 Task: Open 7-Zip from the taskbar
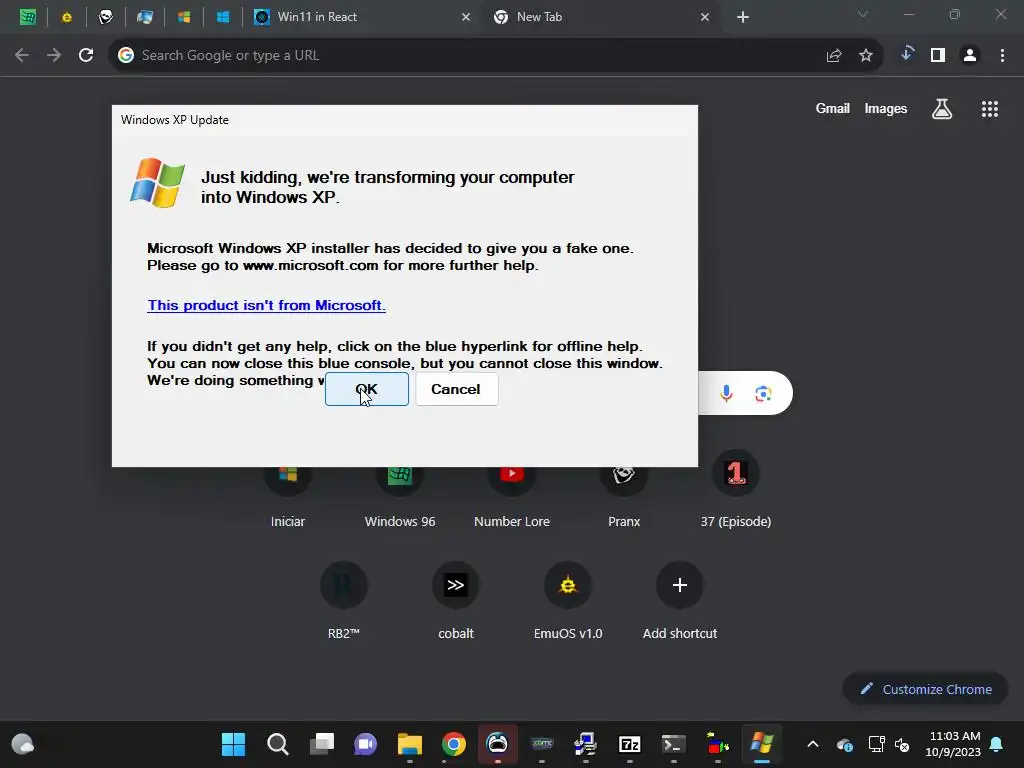[x=630, y=744]
